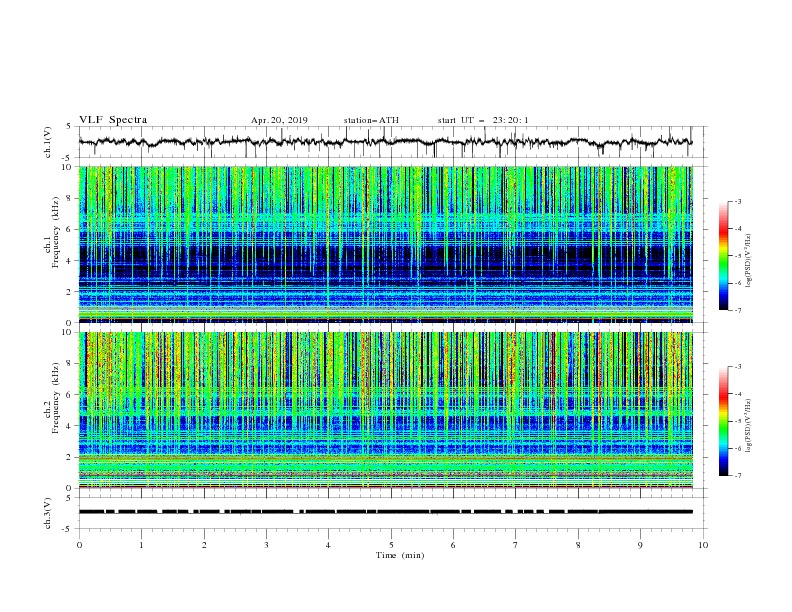The height and width of the screenshot is (612, 792).
Task: Click time tick label '10' on x-axis
Action: (x=703, y=545)
